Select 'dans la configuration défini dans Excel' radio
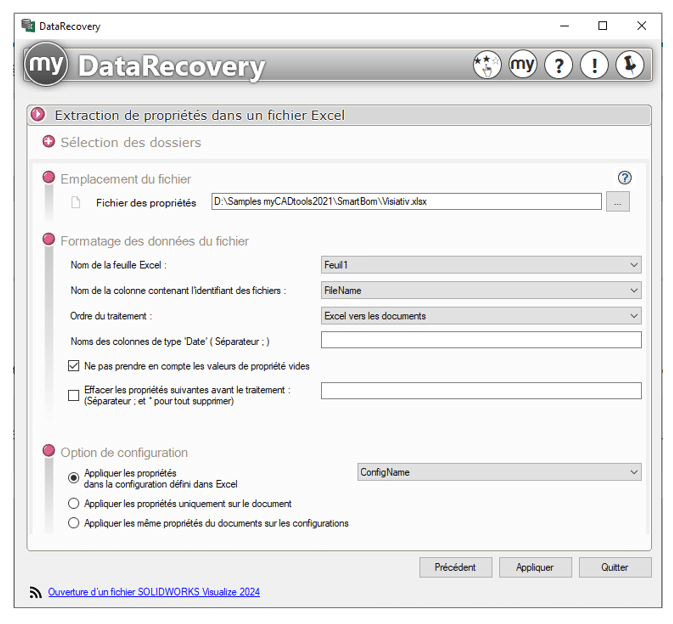The width and height of the screenshot is (673, 624). click(74, 478)
